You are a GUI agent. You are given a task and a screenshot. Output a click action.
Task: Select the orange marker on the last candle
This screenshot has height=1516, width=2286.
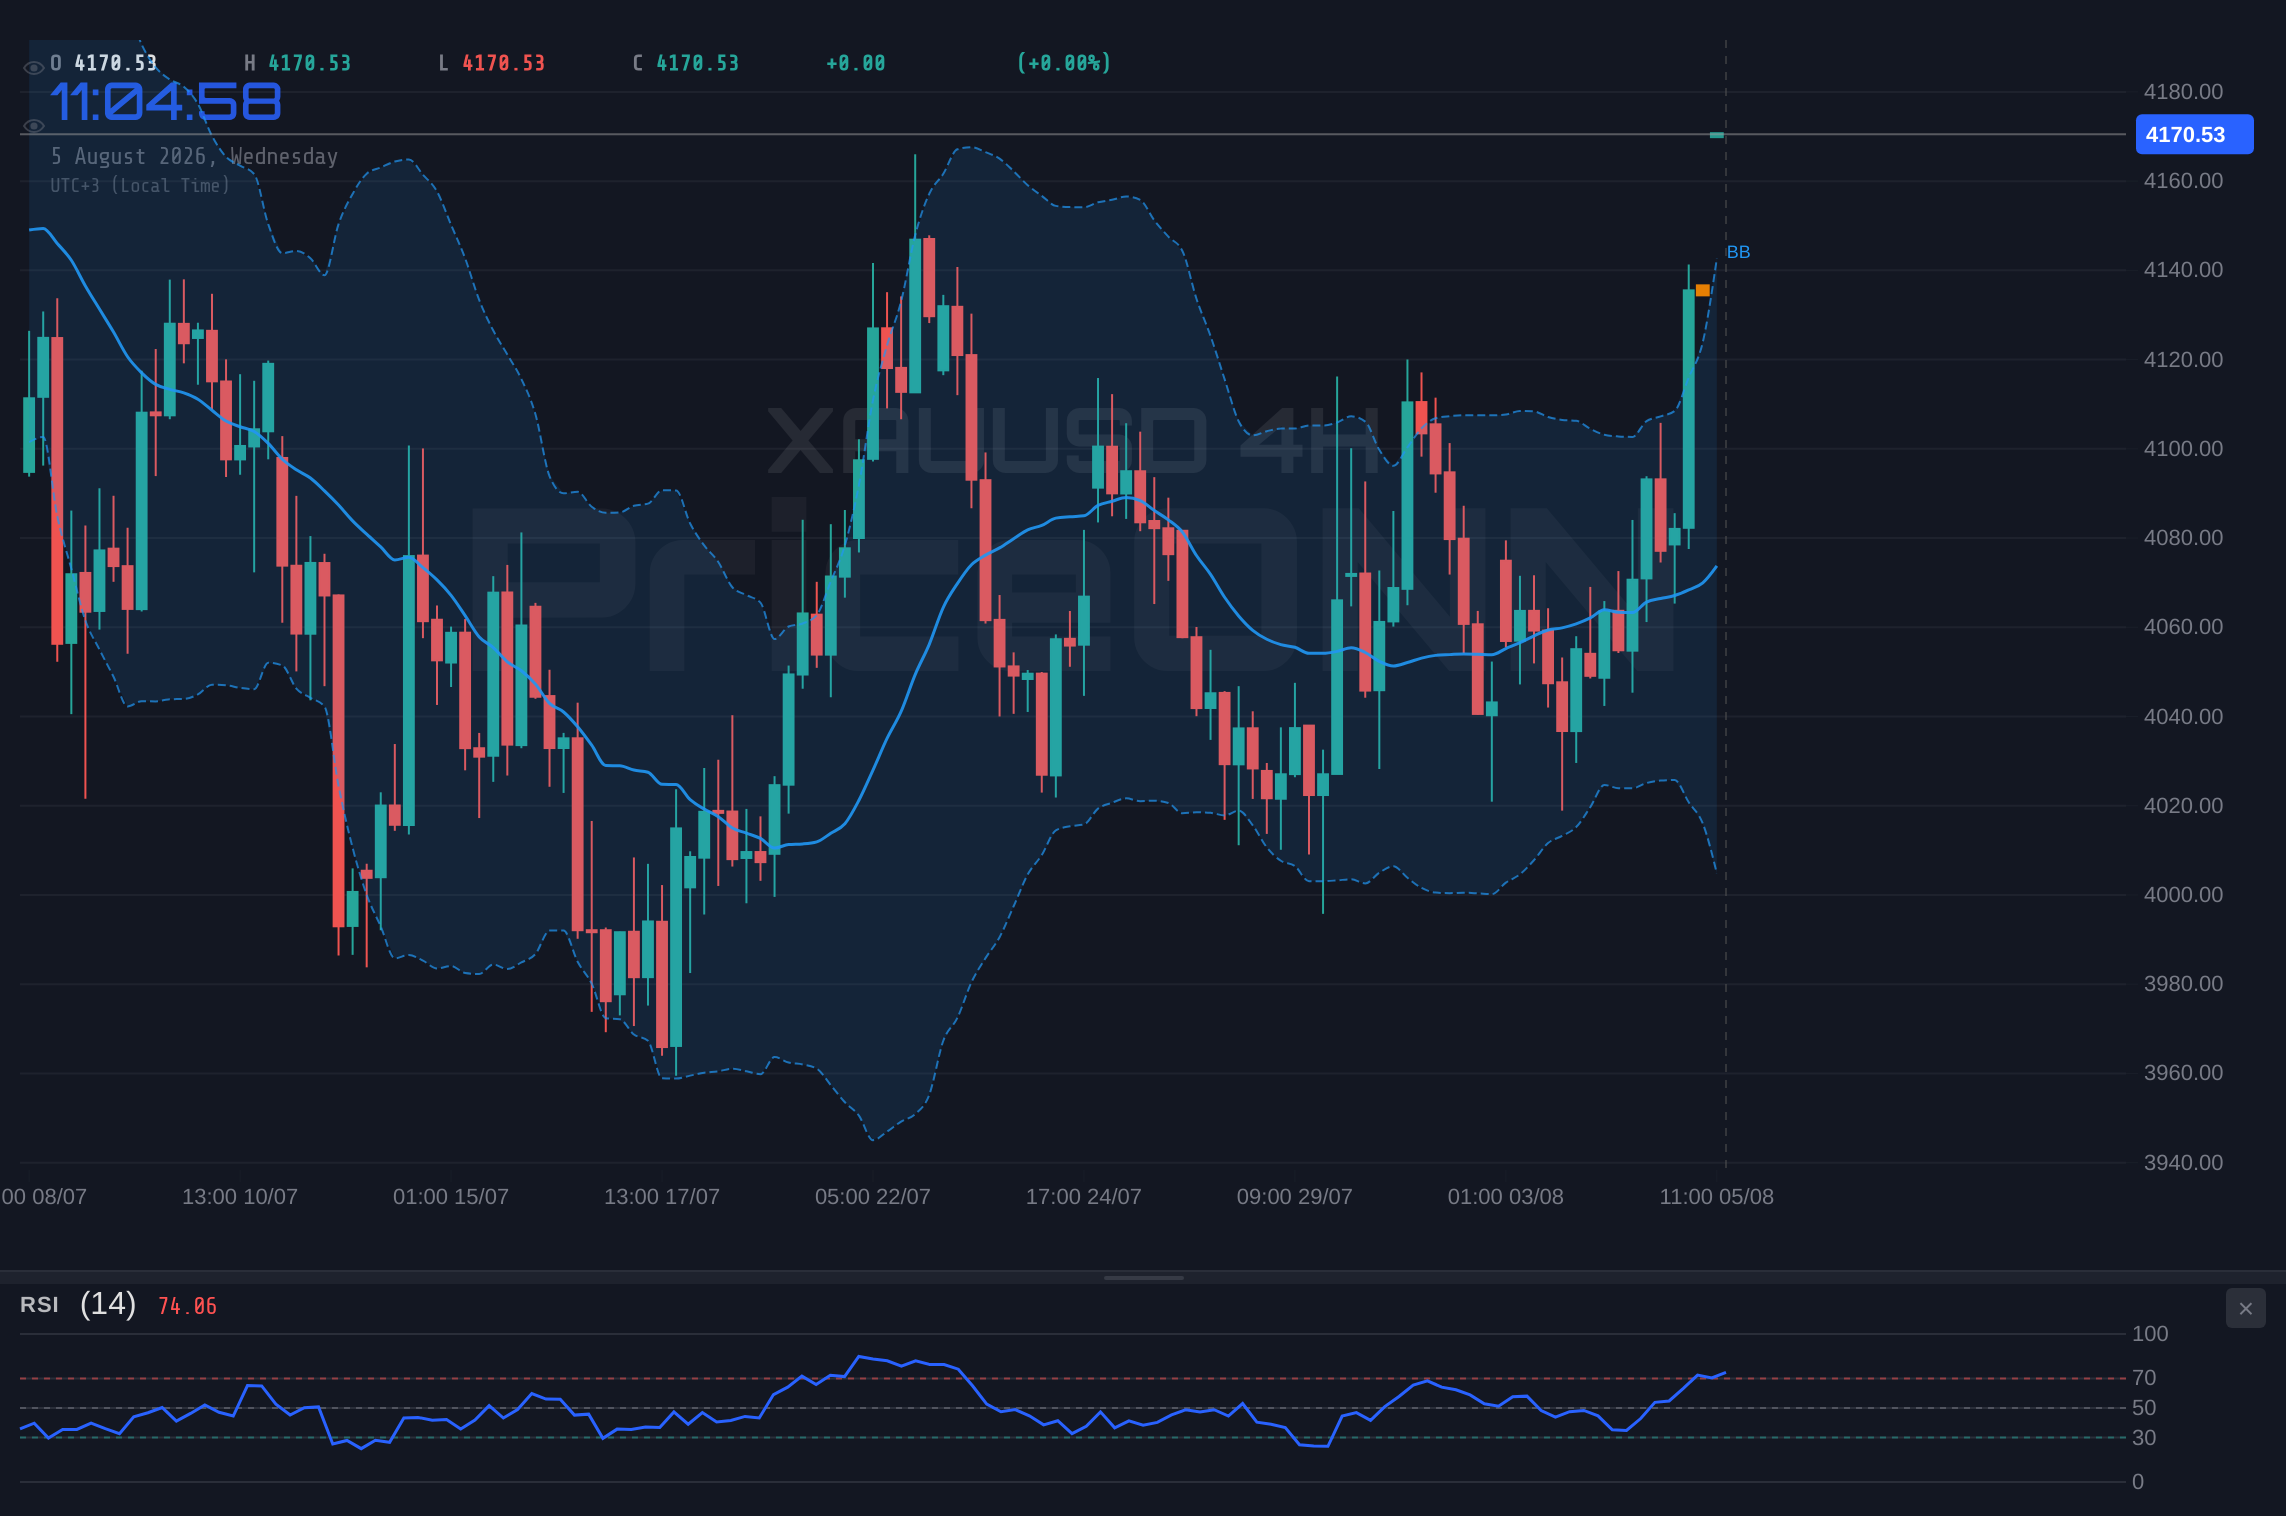pos(1702,290)
